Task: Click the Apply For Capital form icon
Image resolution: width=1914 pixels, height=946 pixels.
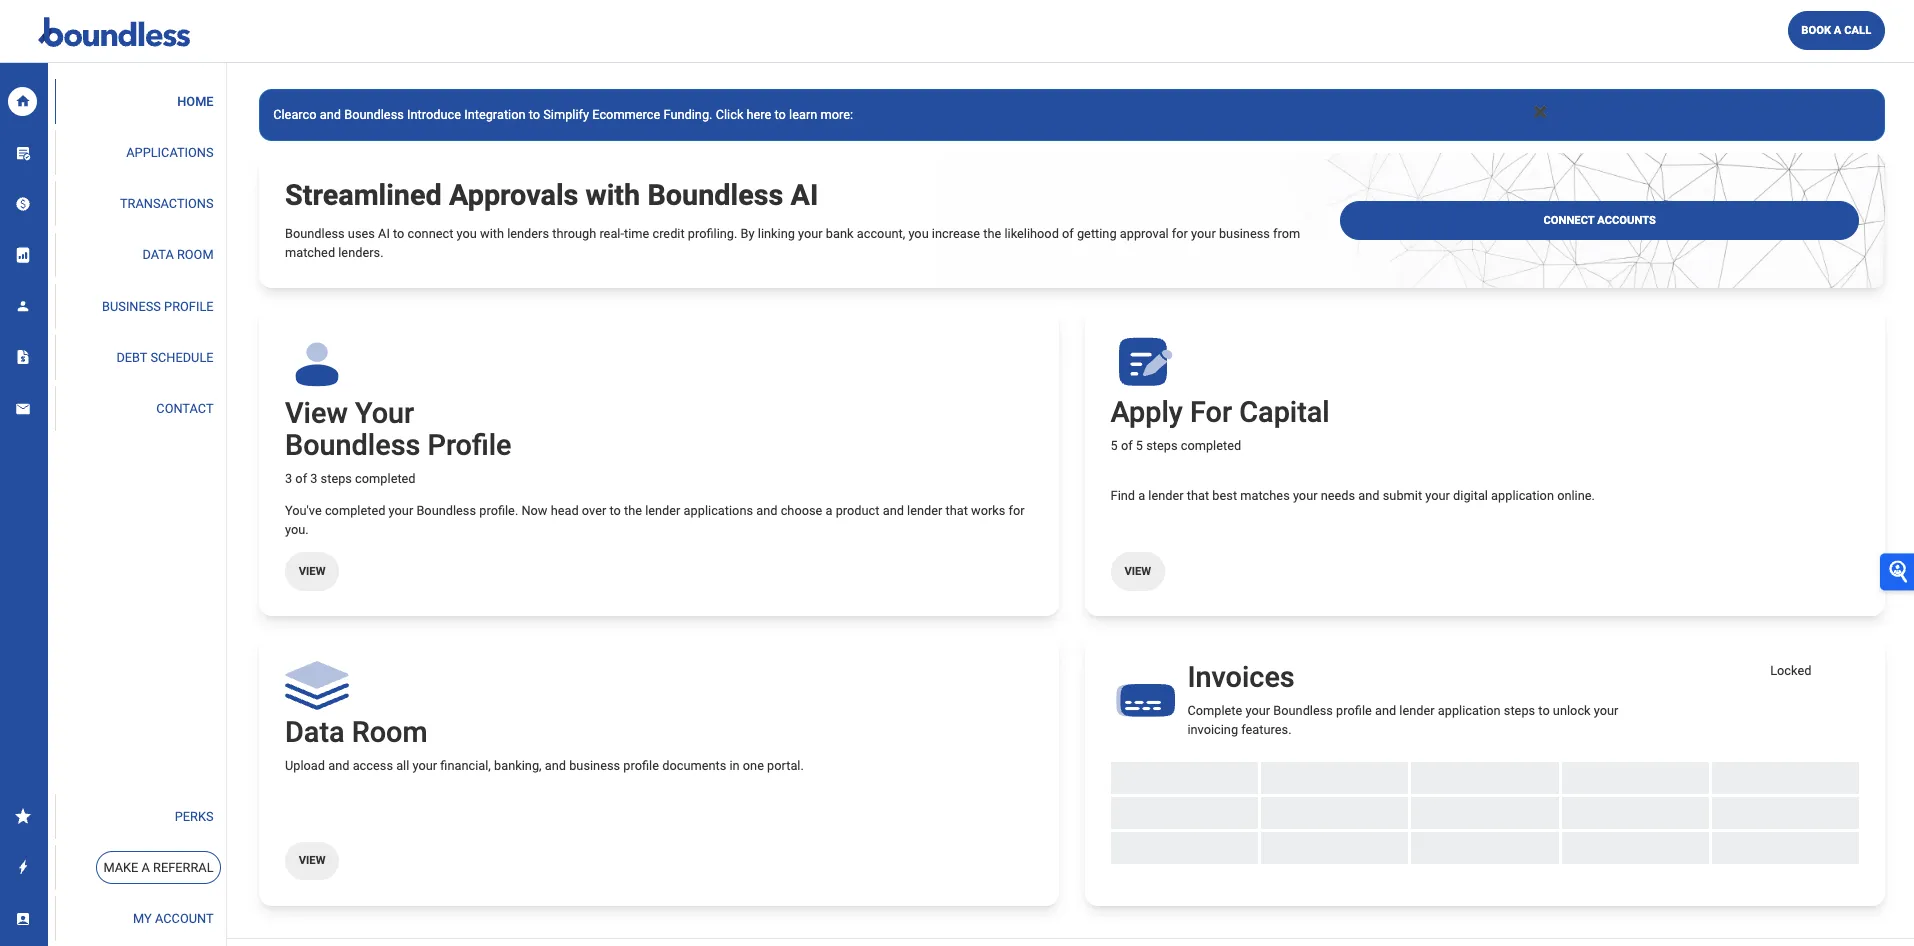Action: click(x=1144, y=361)
